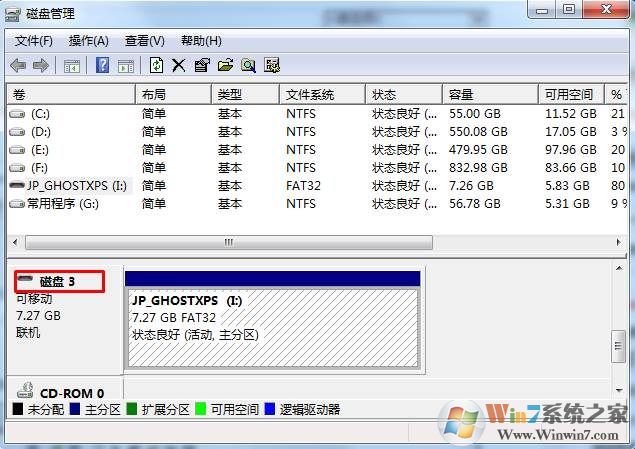The height and width of the screenshot is (449, 635).
Task: Click the removable disk icon beside 磁盘 3
Action: (25, 279)
